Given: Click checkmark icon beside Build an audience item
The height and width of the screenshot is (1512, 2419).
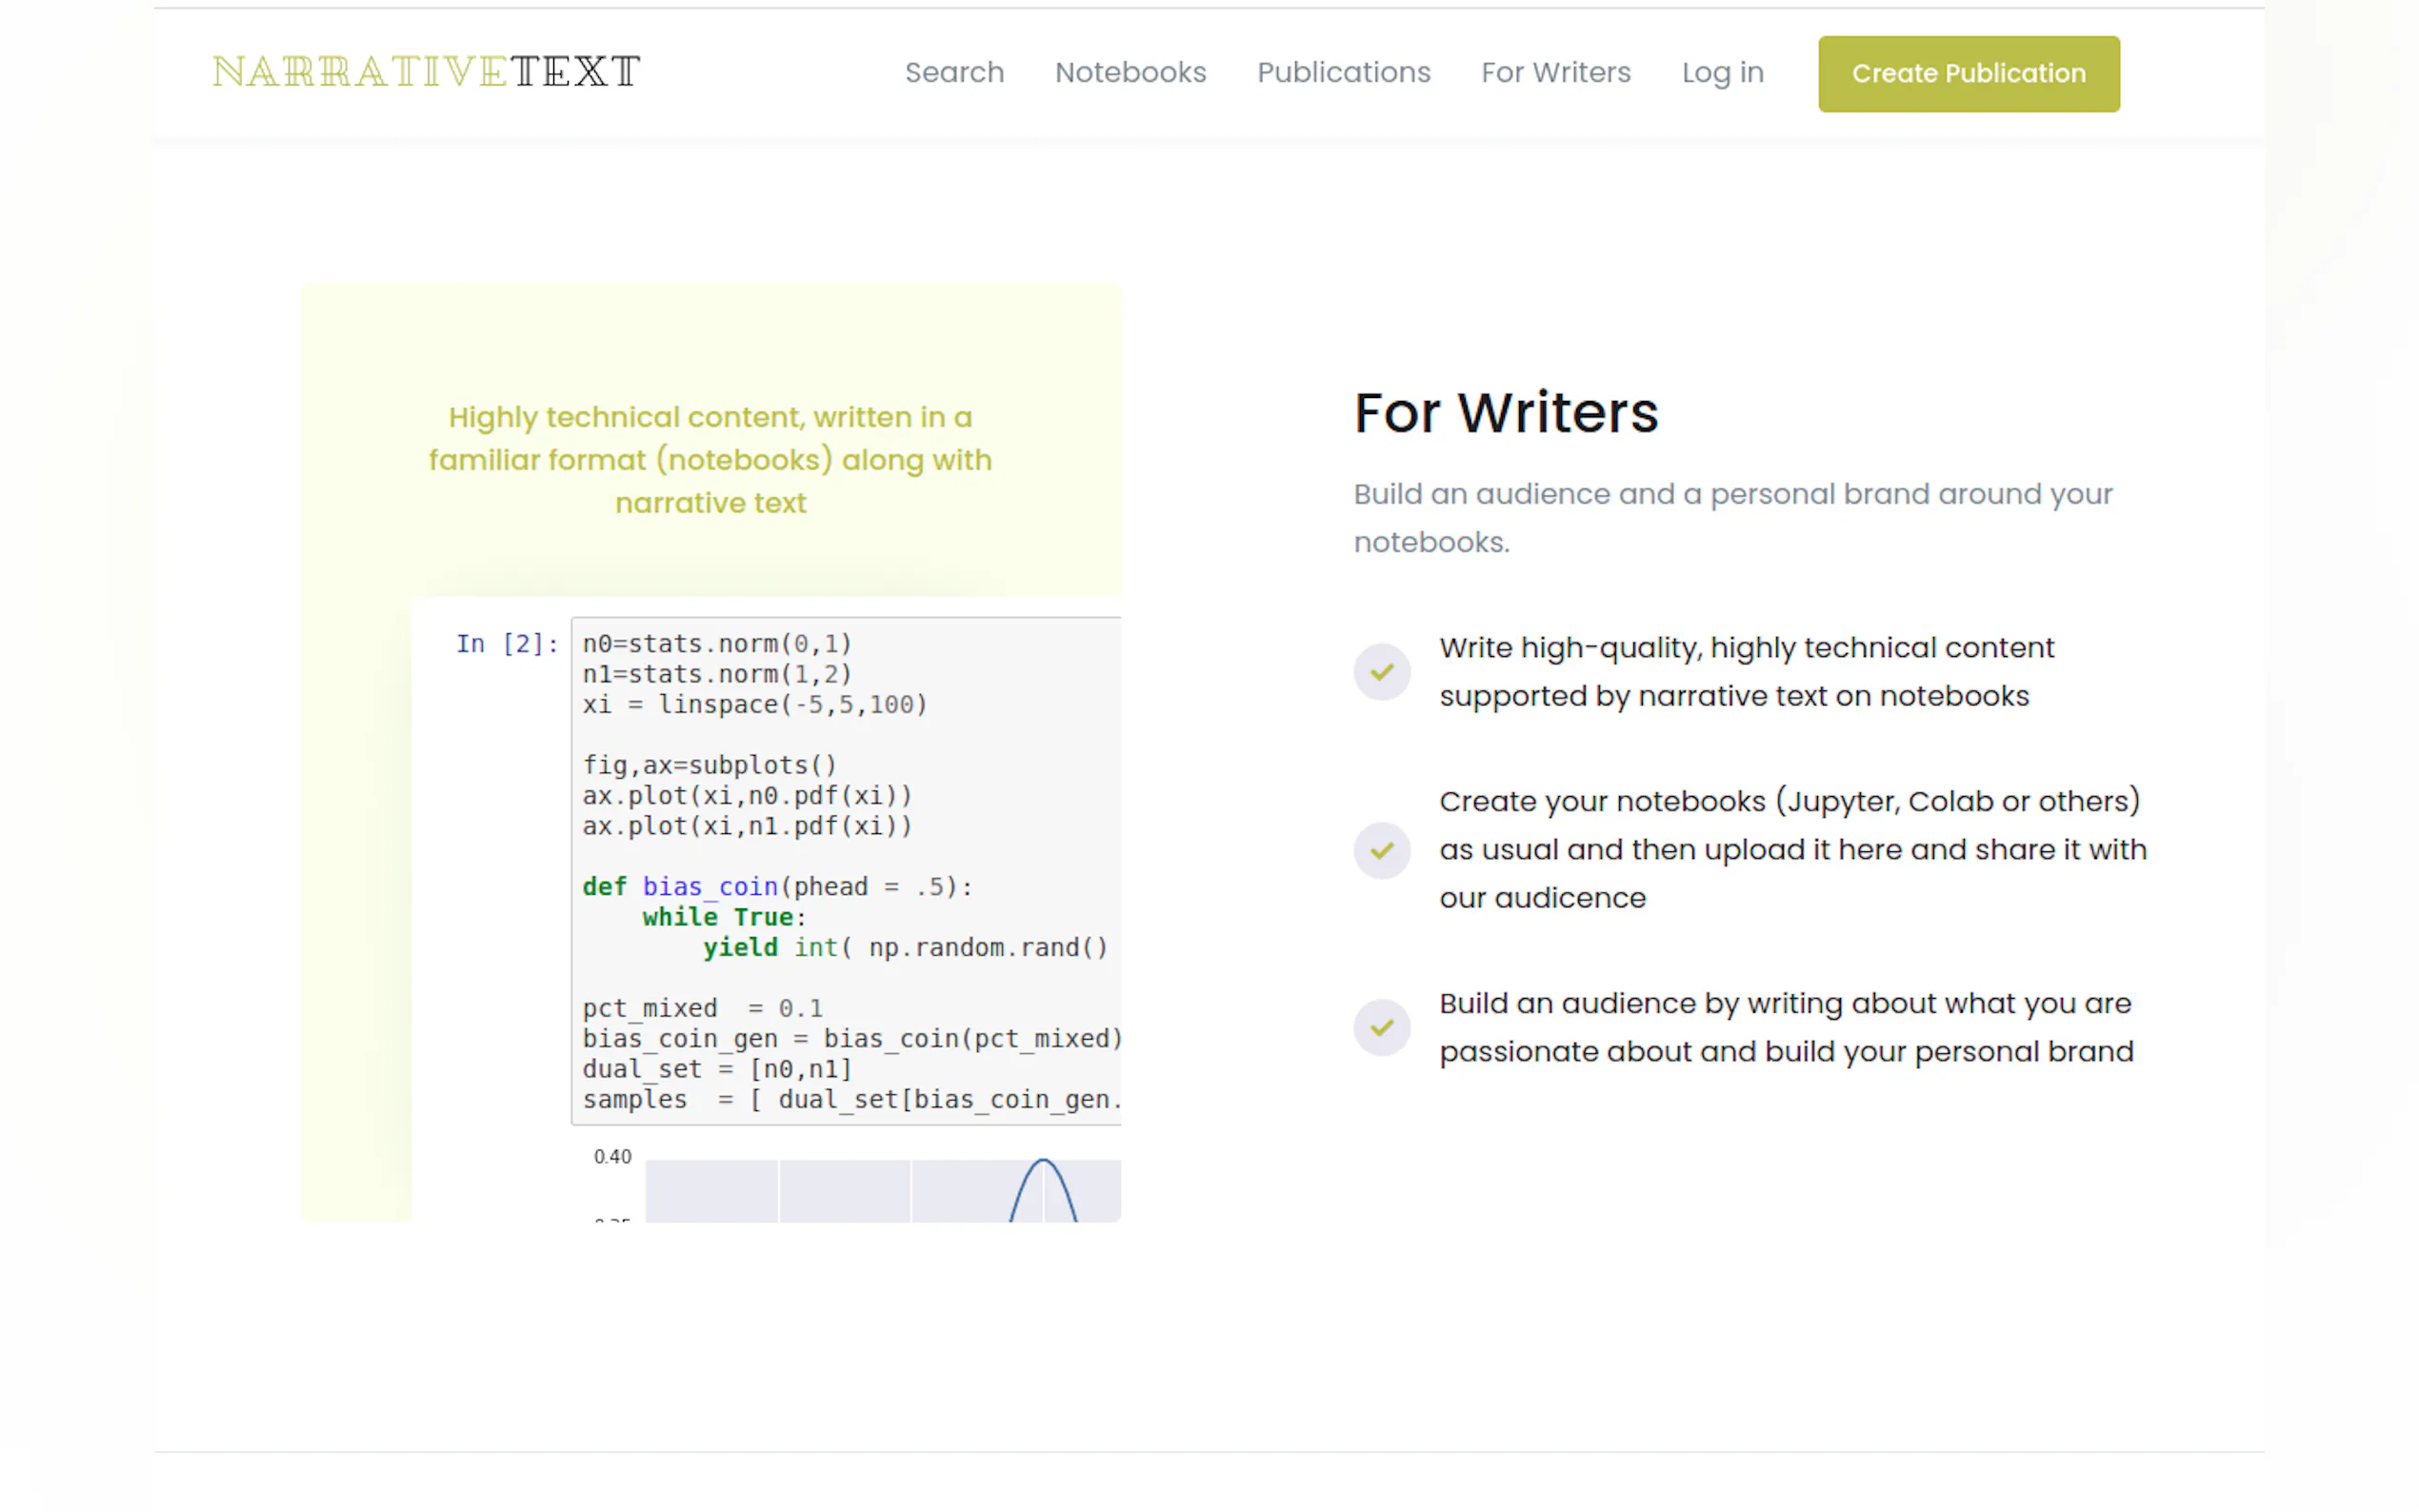Looking at the screenshot, I should pyautogui.click(x=1381, y=1027).
